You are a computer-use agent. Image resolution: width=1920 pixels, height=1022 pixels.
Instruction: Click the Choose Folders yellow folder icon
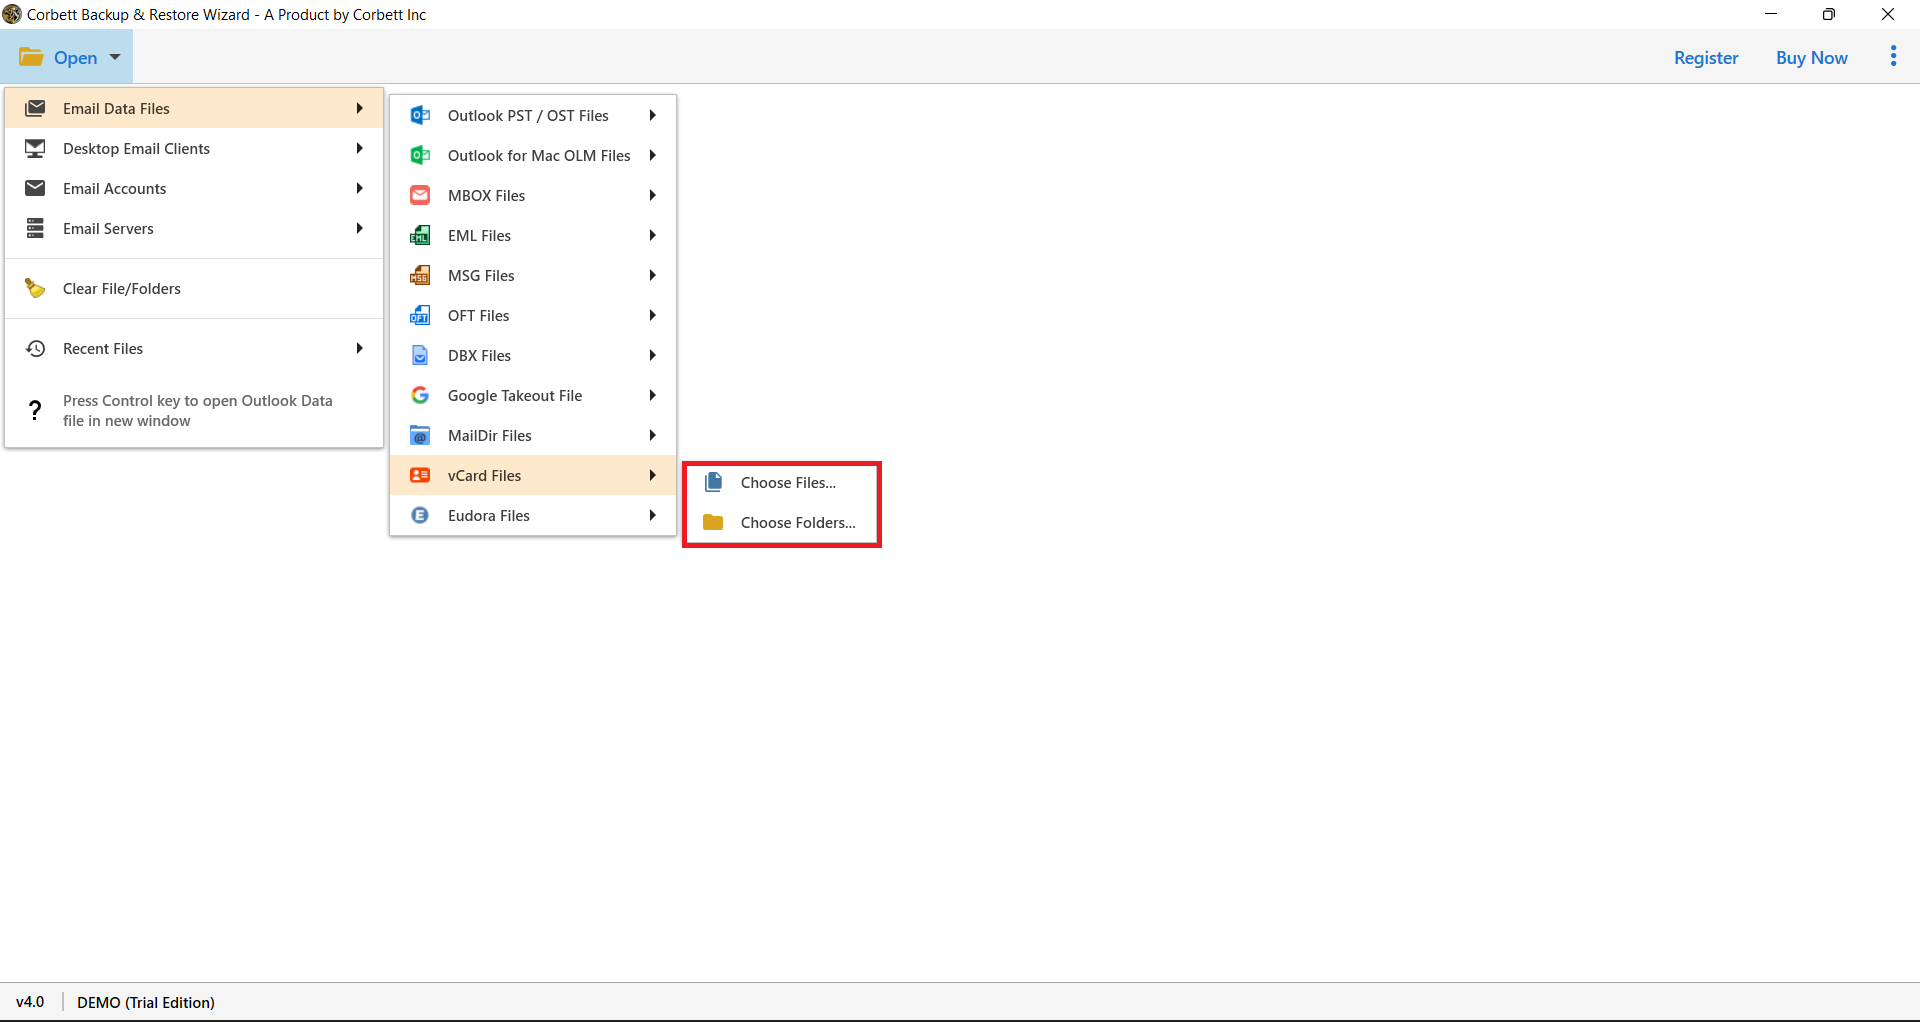pyautogui.click(x=713, y=522)
